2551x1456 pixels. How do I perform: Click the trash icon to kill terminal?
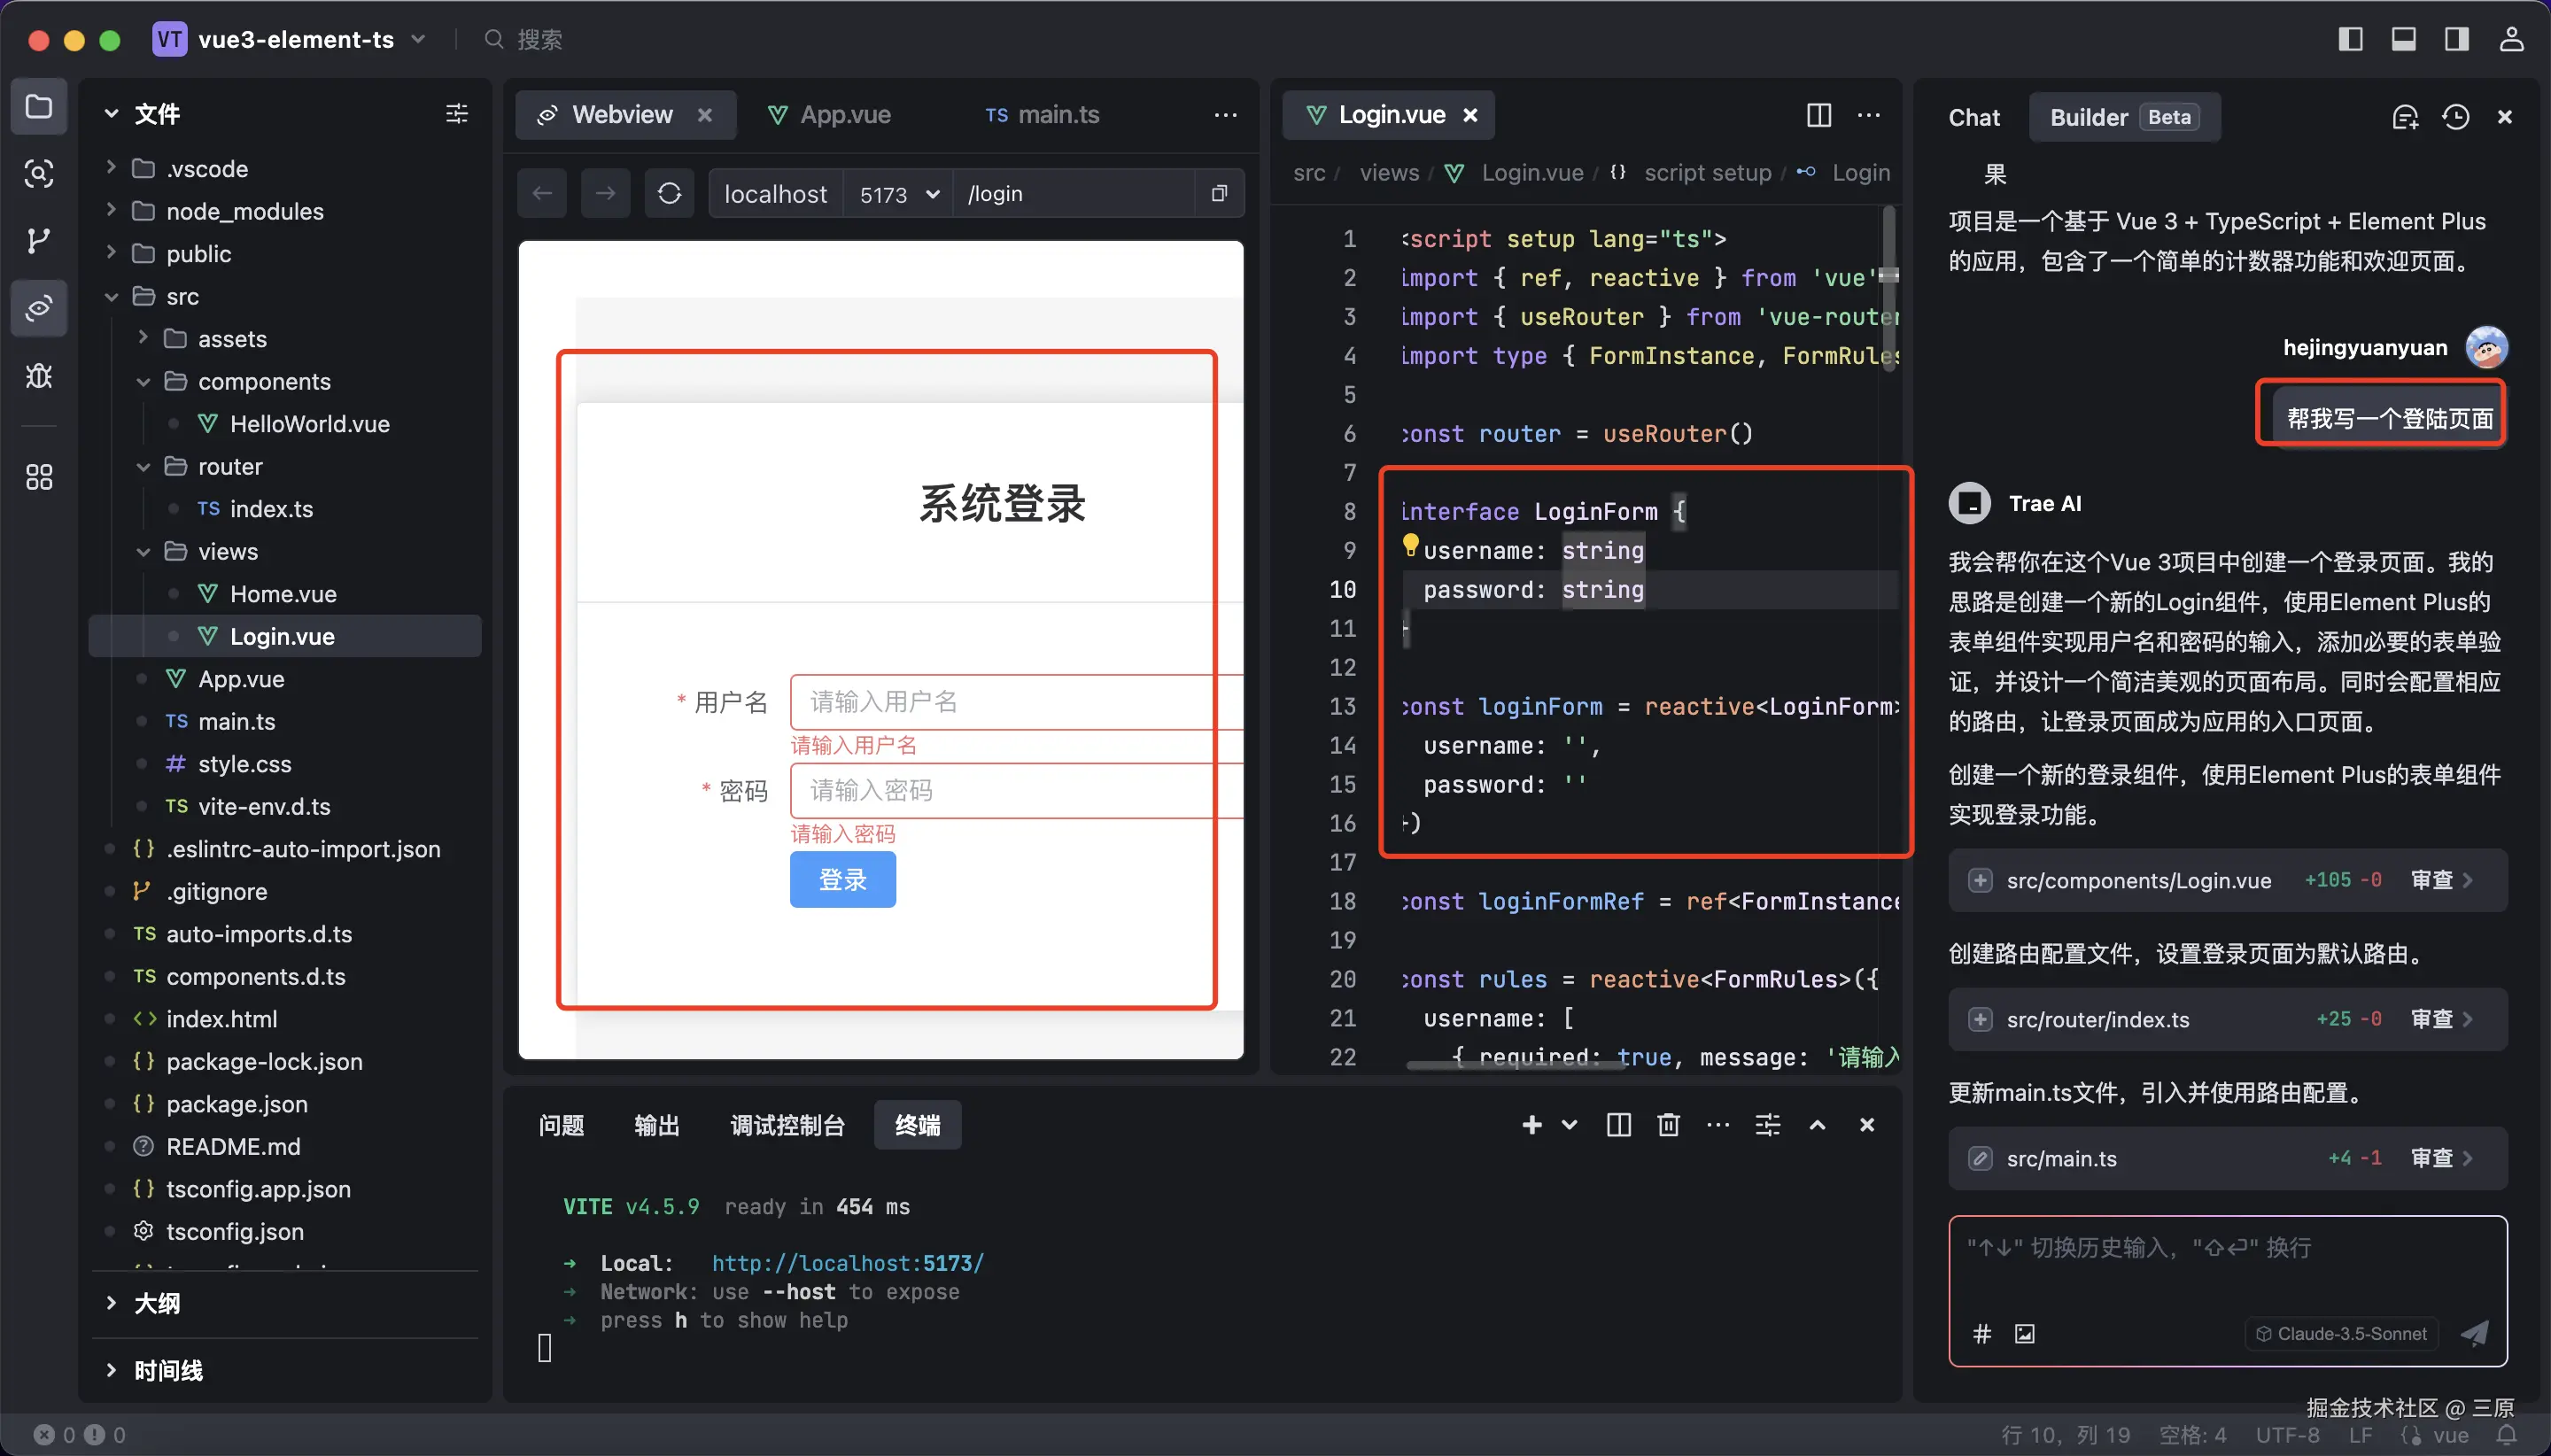[x=1668, y=1125]
